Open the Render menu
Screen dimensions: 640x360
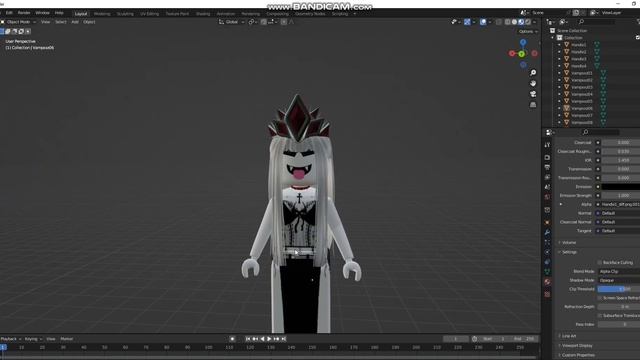pos(24,13)
